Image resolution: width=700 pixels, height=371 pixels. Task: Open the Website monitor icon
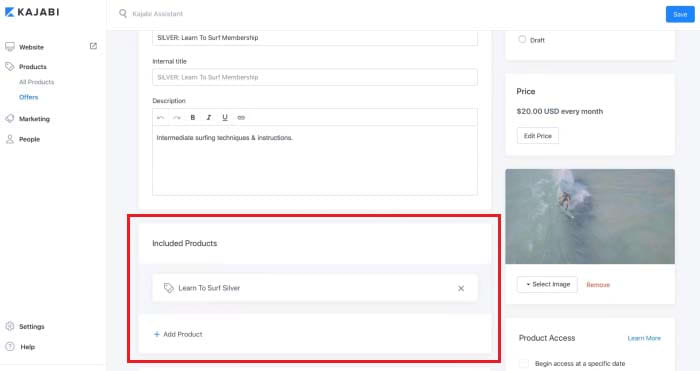click(10, 47)
